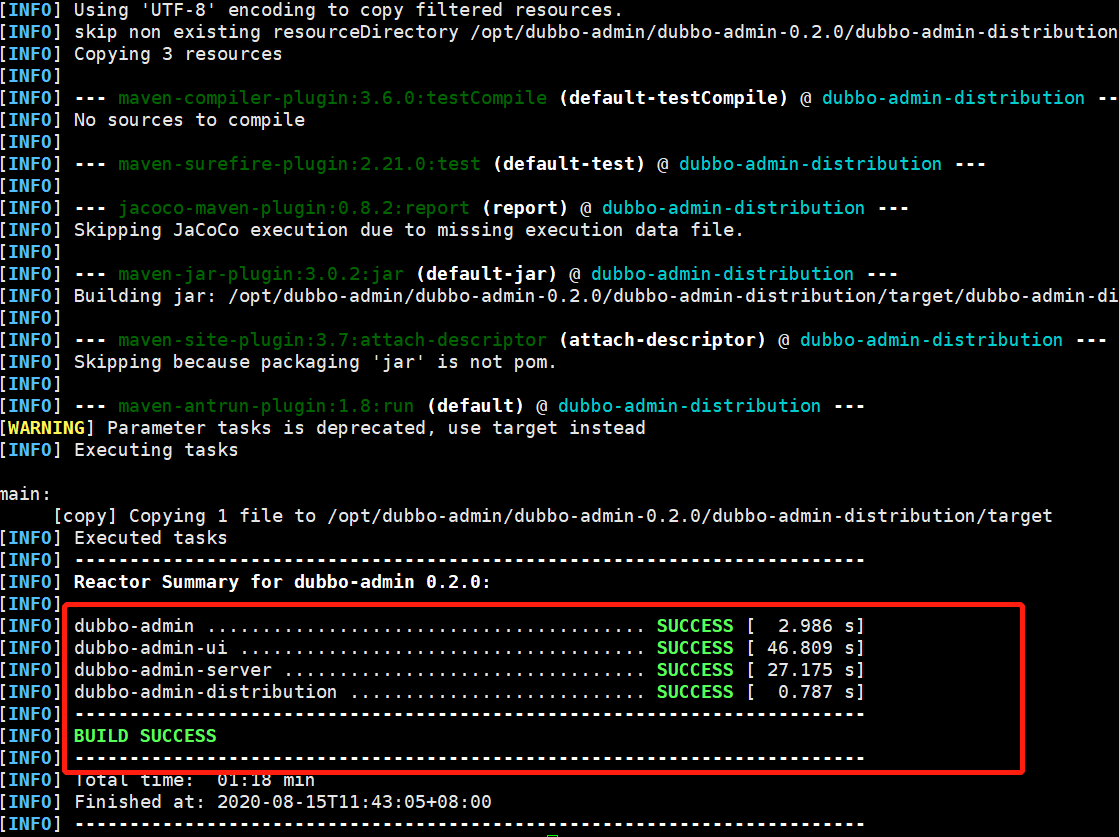Click "Skipping because packaging 'jar'" line

click(x=315, y=362)
